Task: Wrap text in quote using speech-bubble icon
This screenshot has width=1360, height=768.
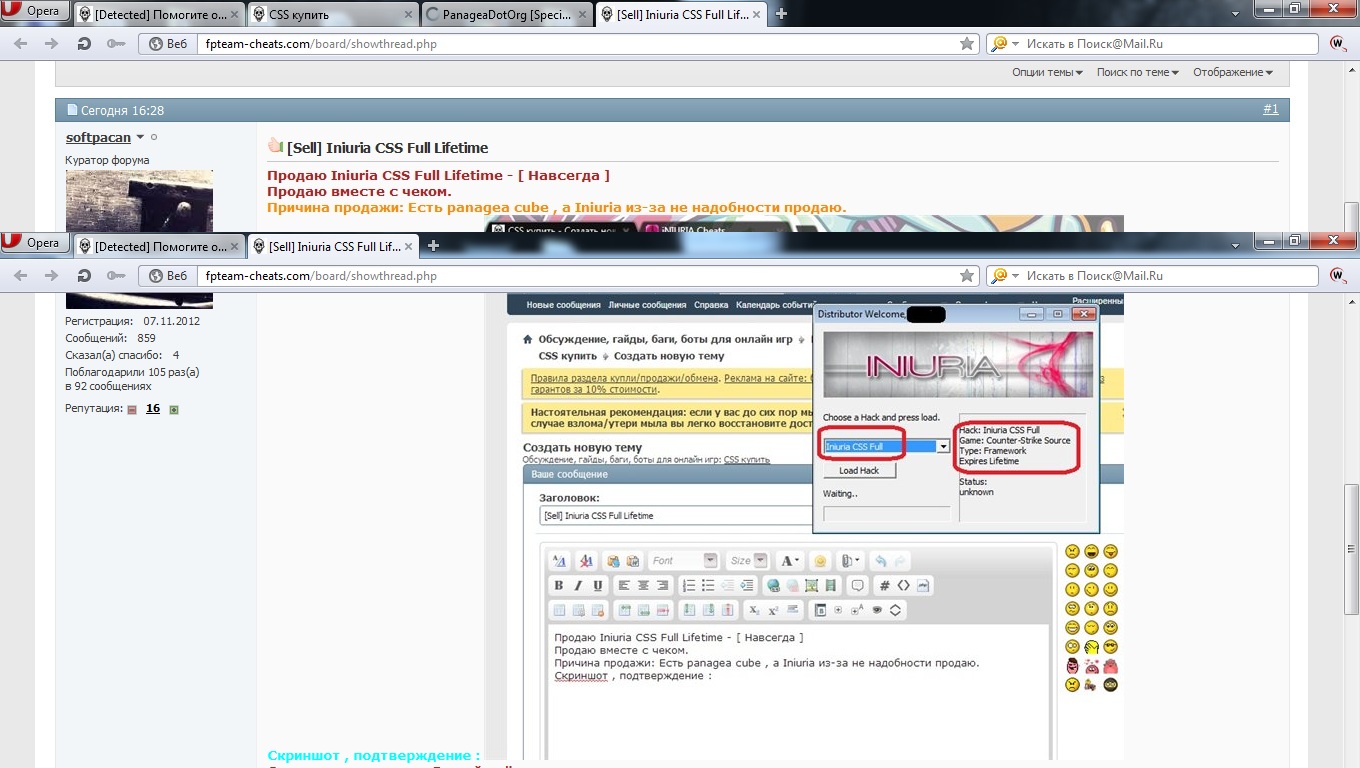Action: 856,585
